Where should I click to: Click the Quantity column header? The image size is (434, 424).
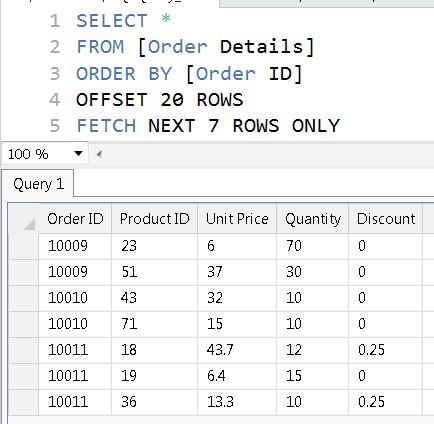pyautogui.click(x=313, y=219)
